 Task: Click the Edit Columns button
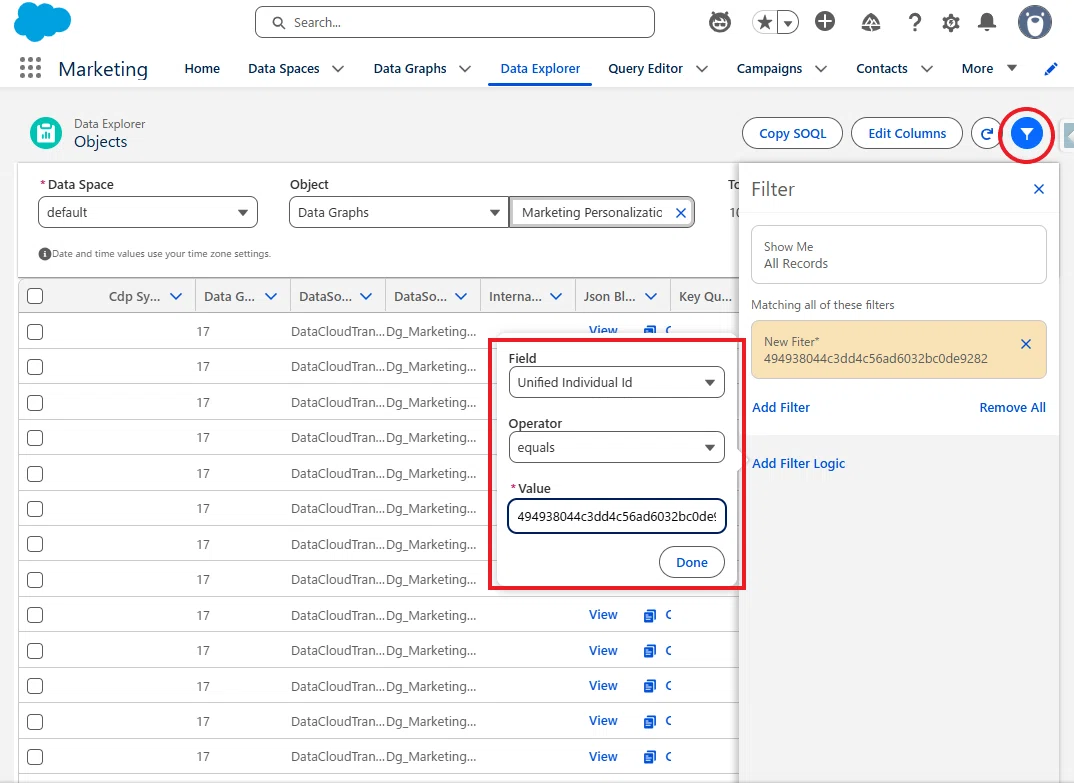907,134
